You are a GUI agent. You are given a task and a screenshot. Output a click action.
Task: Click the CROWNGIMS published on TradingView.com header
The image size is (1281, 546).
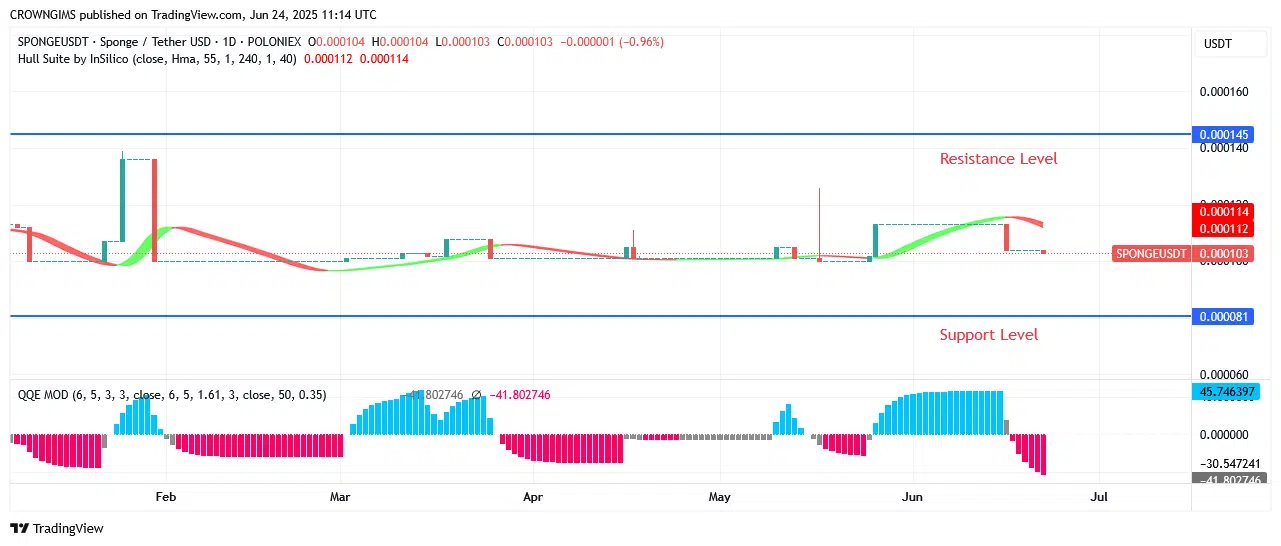pos(193,15)
